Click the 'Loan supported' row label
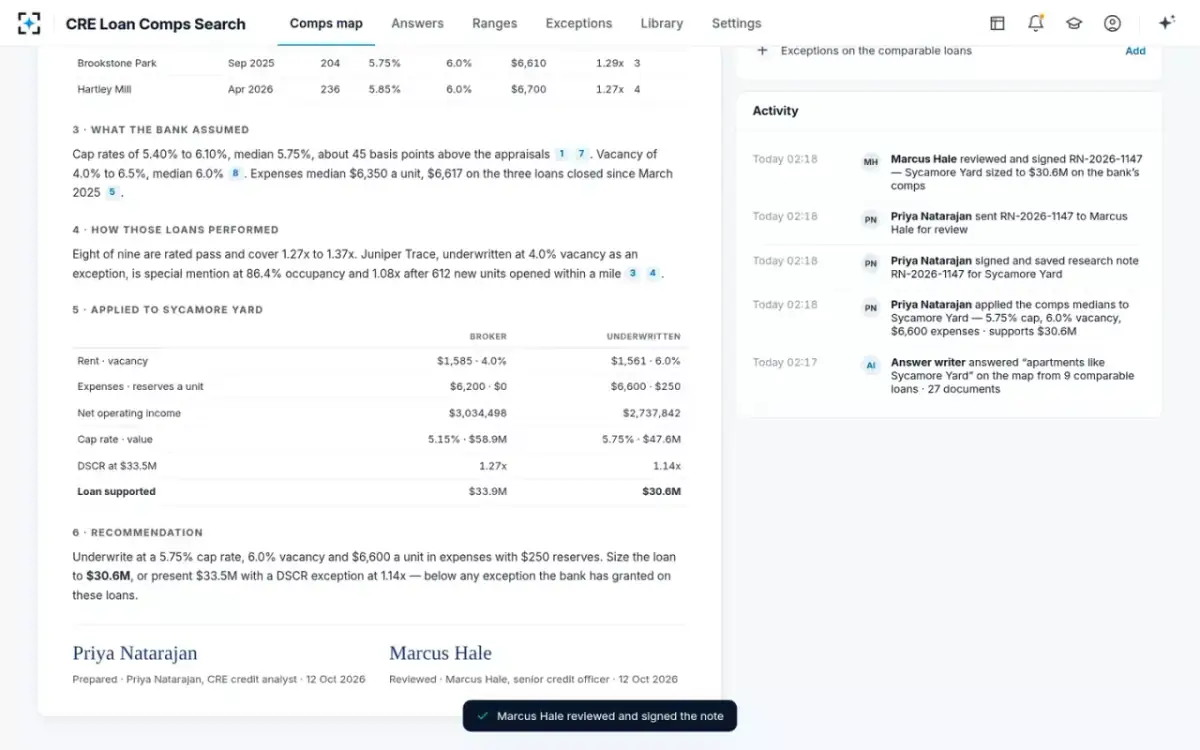Viewport: 1200px width, 750px height. tap(116, 492)
